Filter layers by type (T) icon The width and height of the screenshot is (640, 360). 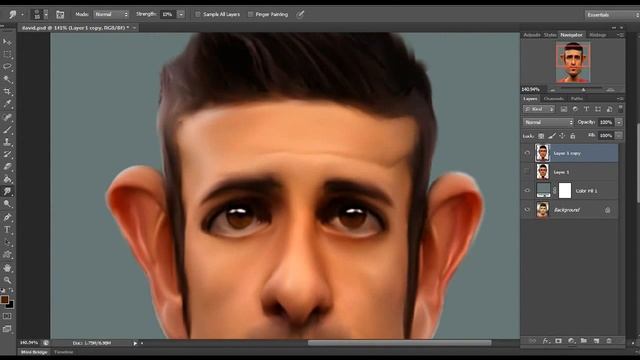coord(587,109)
